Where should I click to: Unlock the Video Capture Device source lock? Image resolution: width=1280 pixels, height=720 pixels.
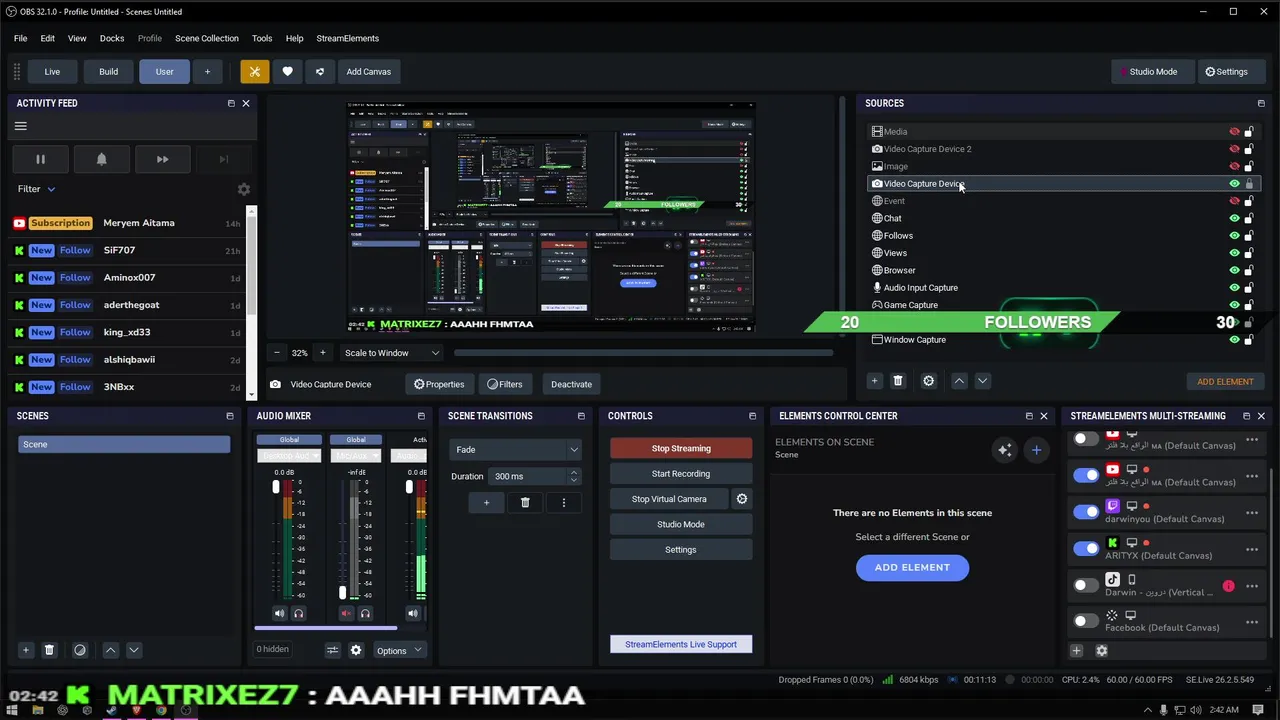pos(1249,184)
